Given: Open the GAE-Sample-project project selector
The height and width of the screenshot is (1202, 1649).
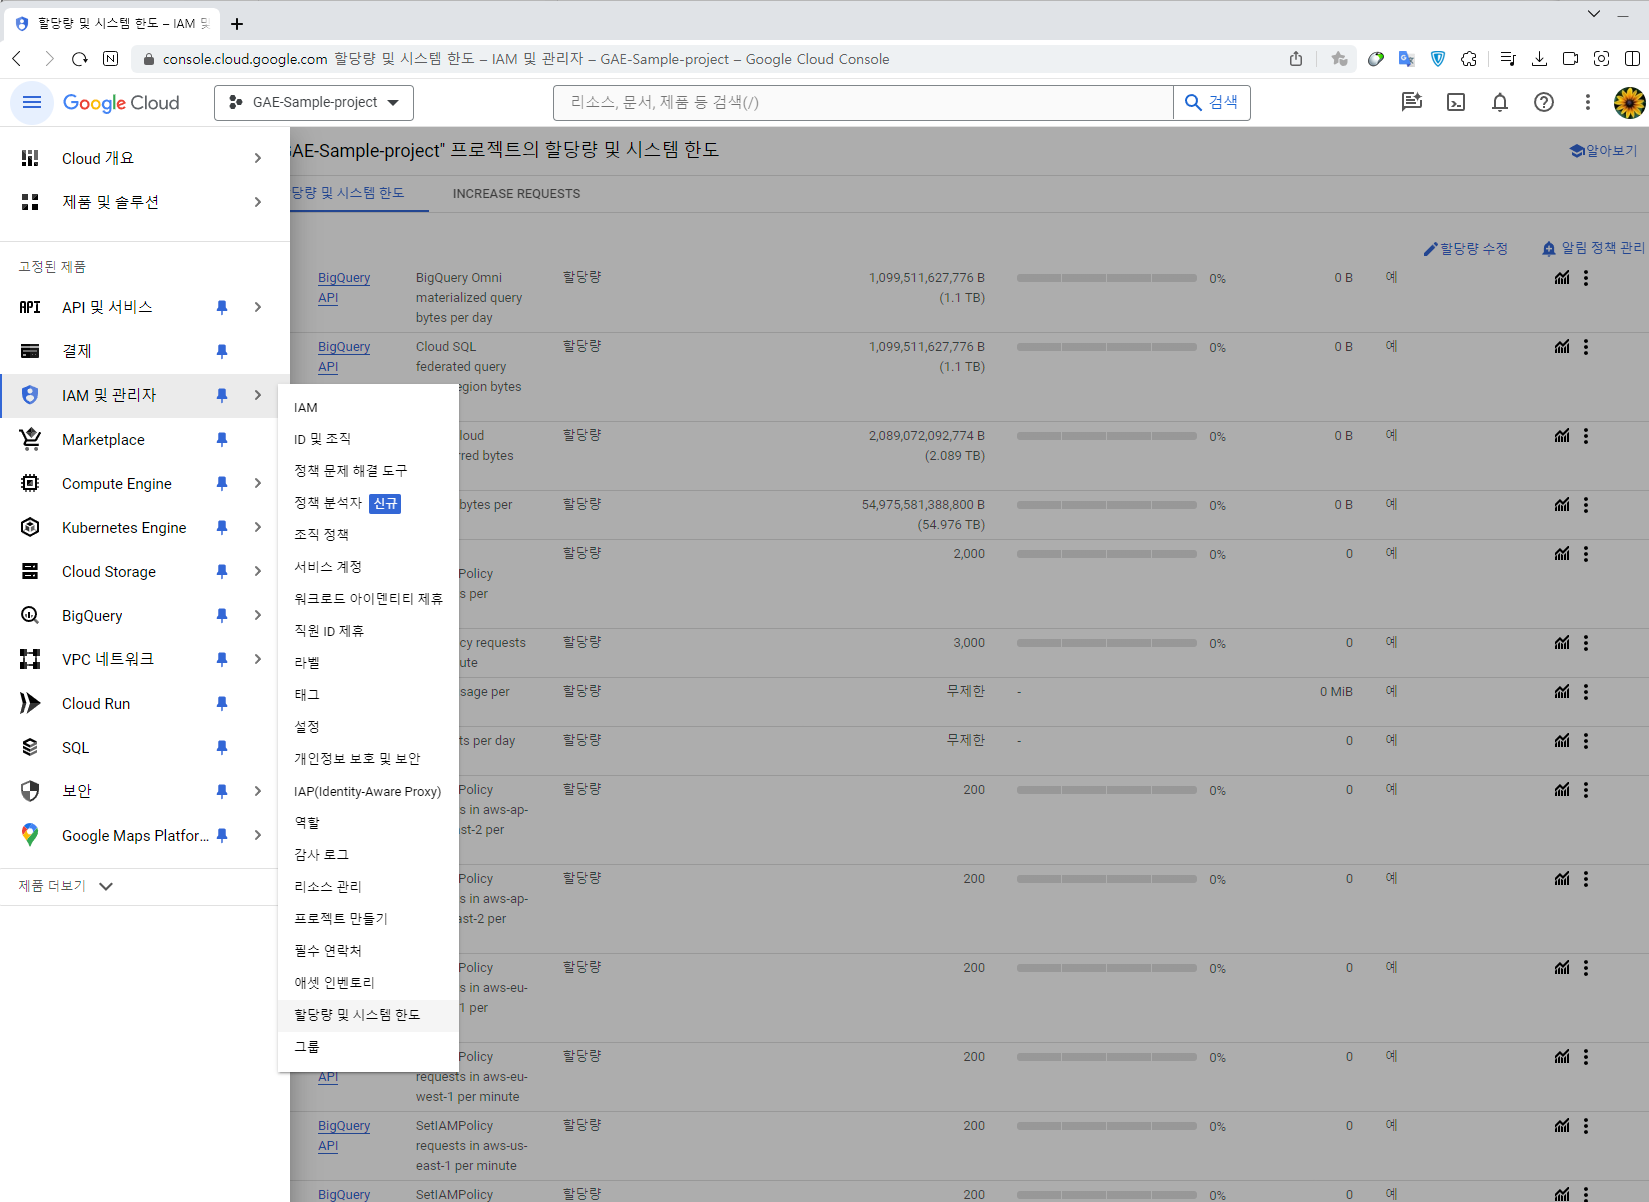Looking at the screenshot, I should click(x=314, y=102).
